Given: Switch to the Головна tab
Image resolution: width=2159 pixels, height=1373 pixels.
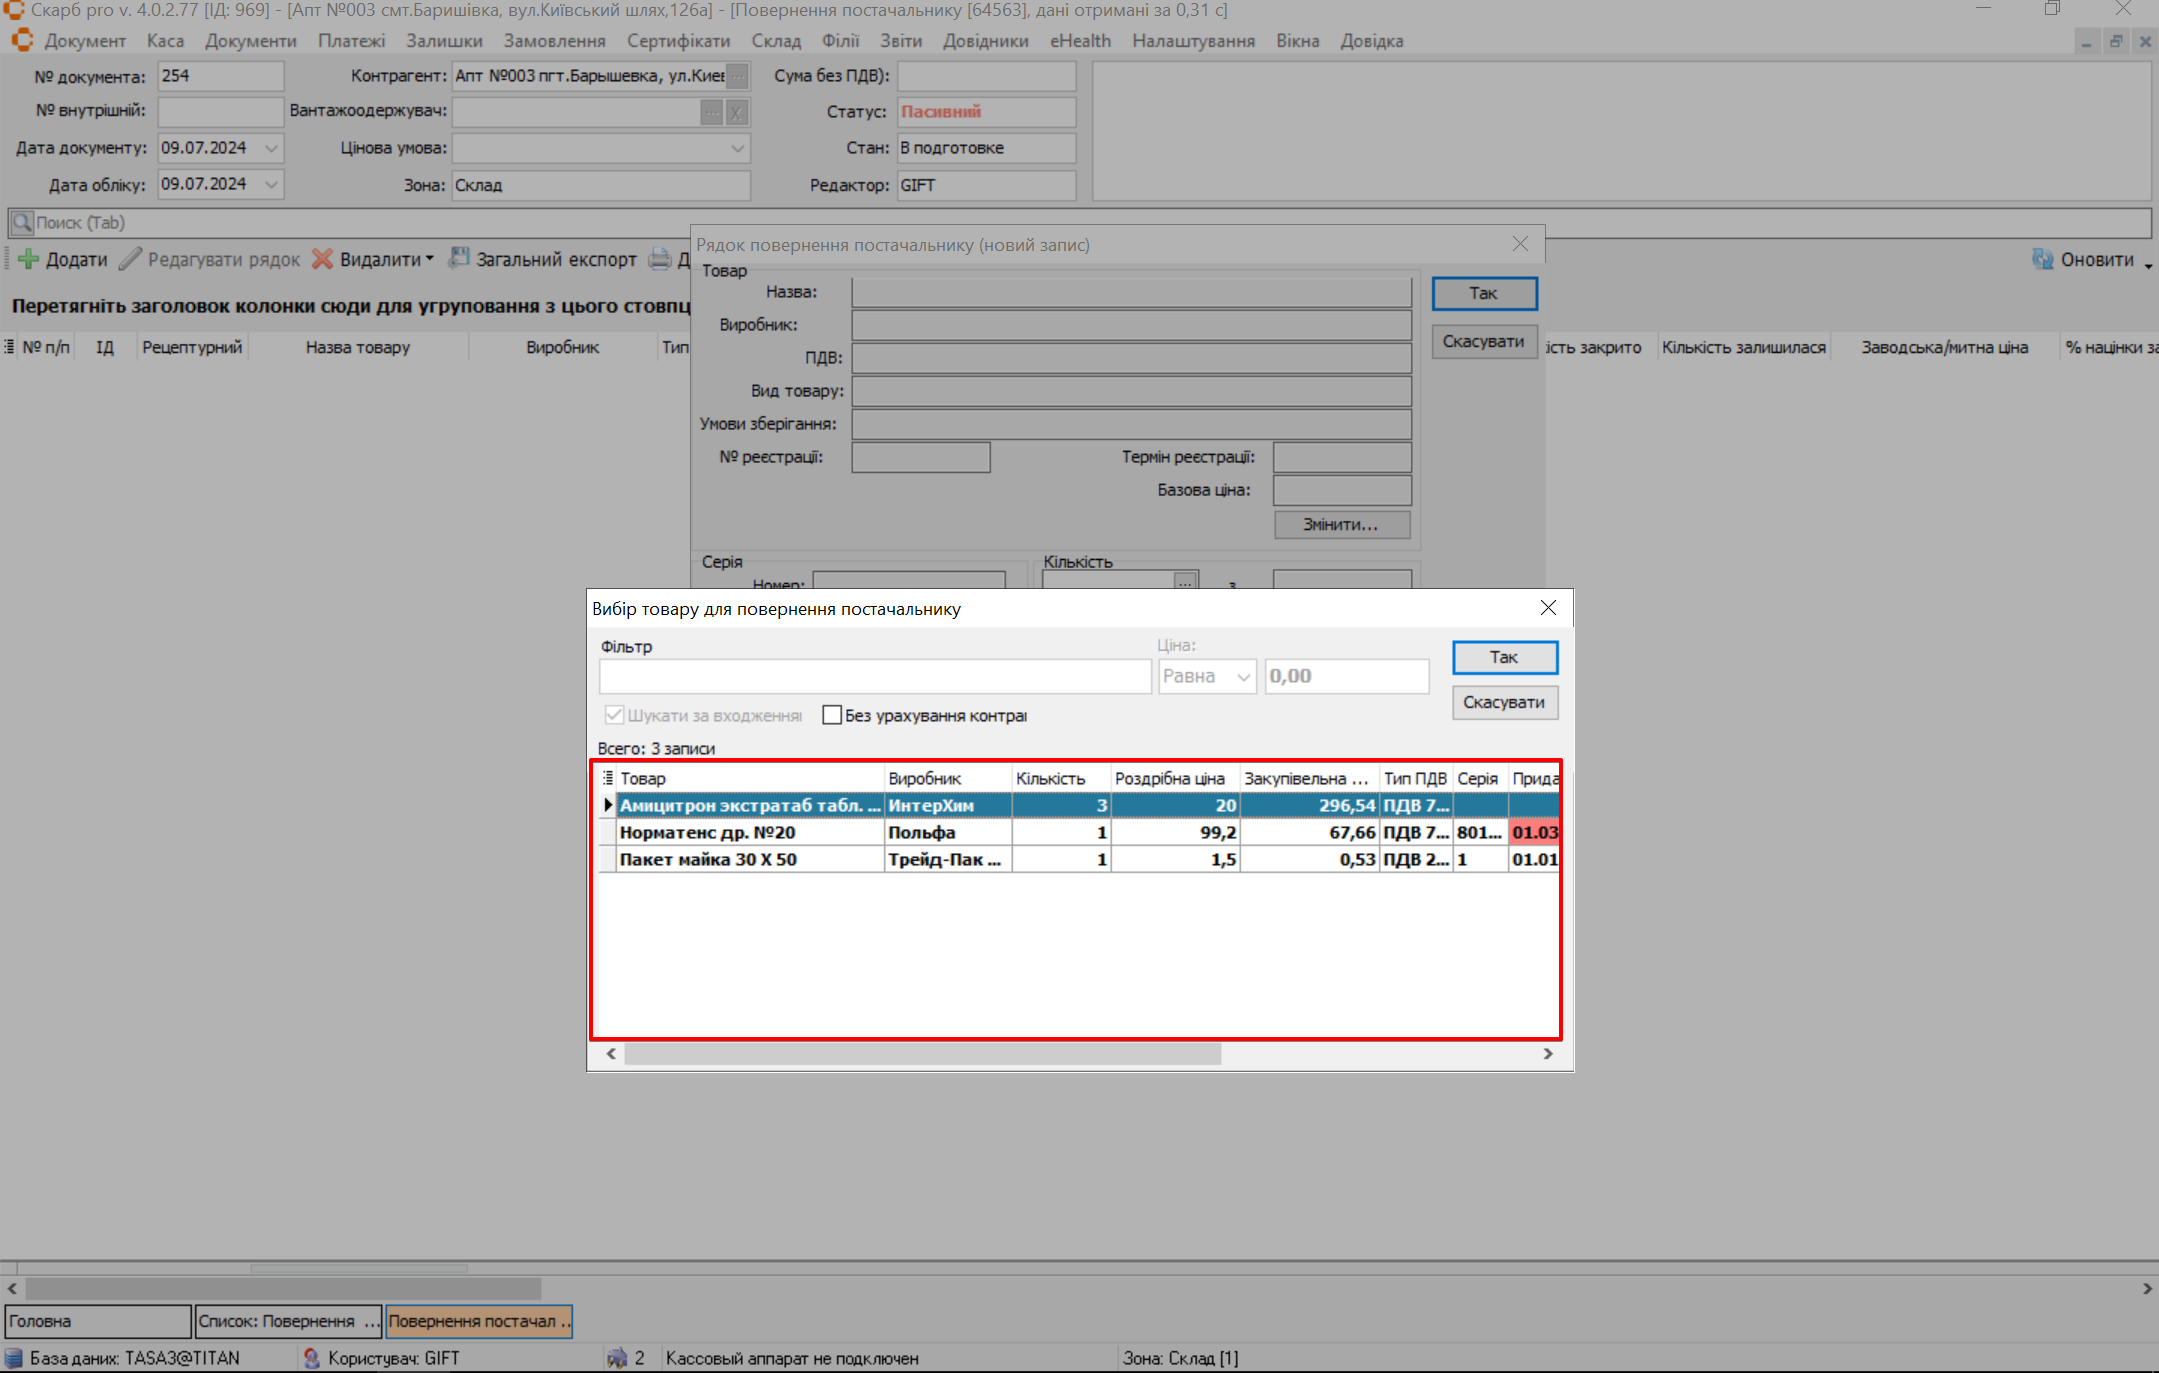Looking at the screenshot, I should pos(97,1321).
